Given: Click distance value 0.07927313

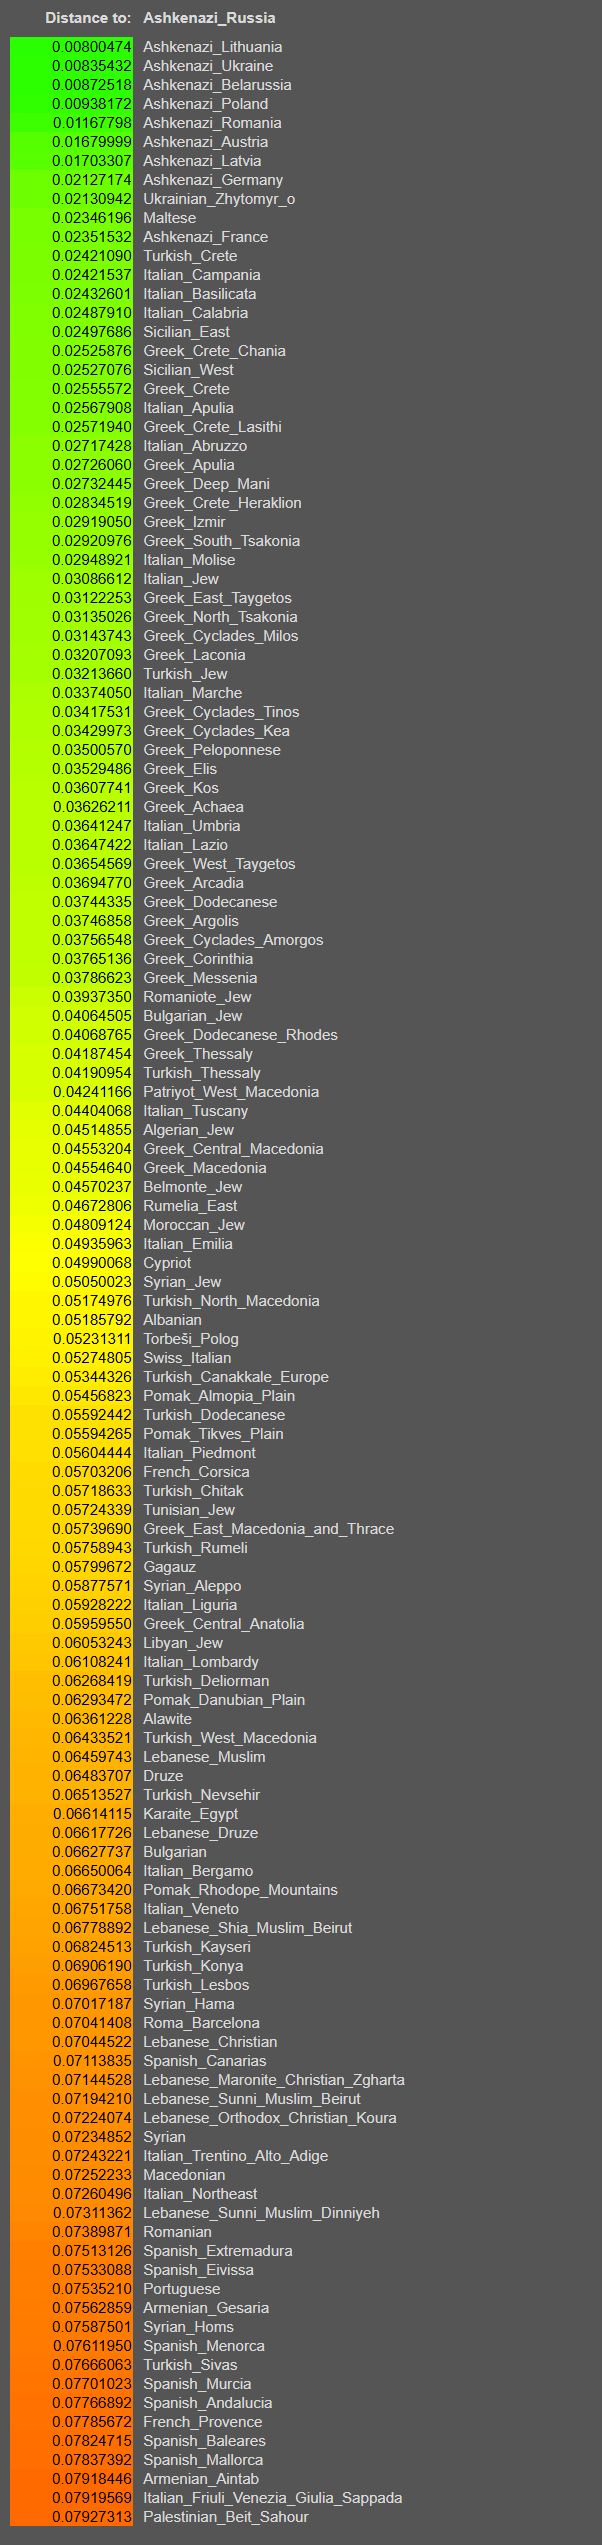Looking at the screenshot, I should point(92,2517).
